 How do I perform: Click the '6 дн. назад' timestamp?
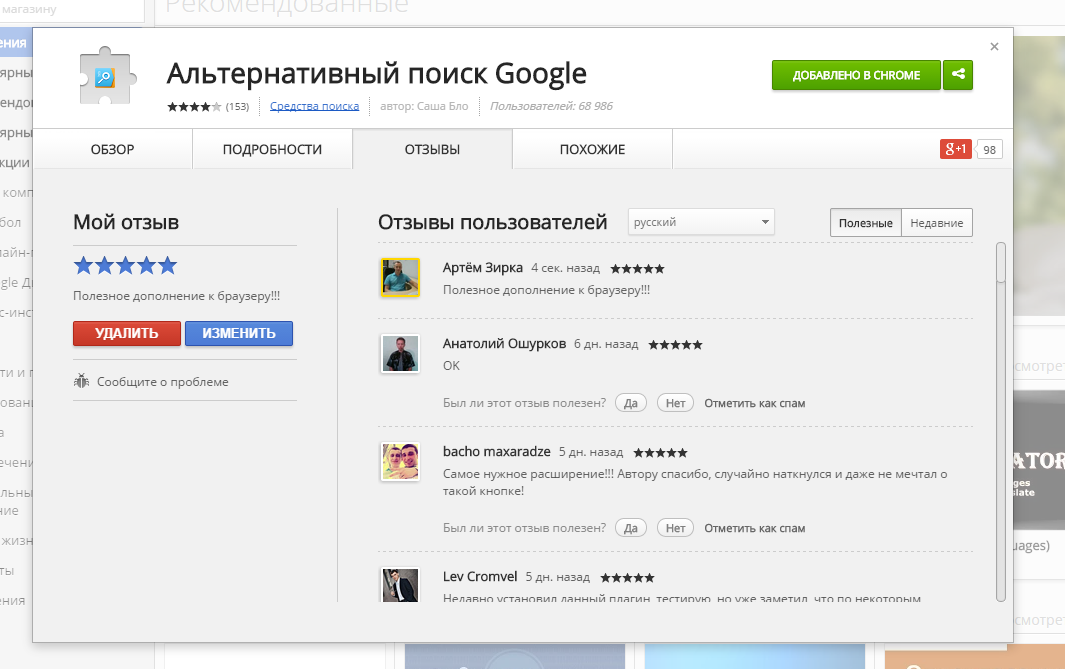point(607,344)
